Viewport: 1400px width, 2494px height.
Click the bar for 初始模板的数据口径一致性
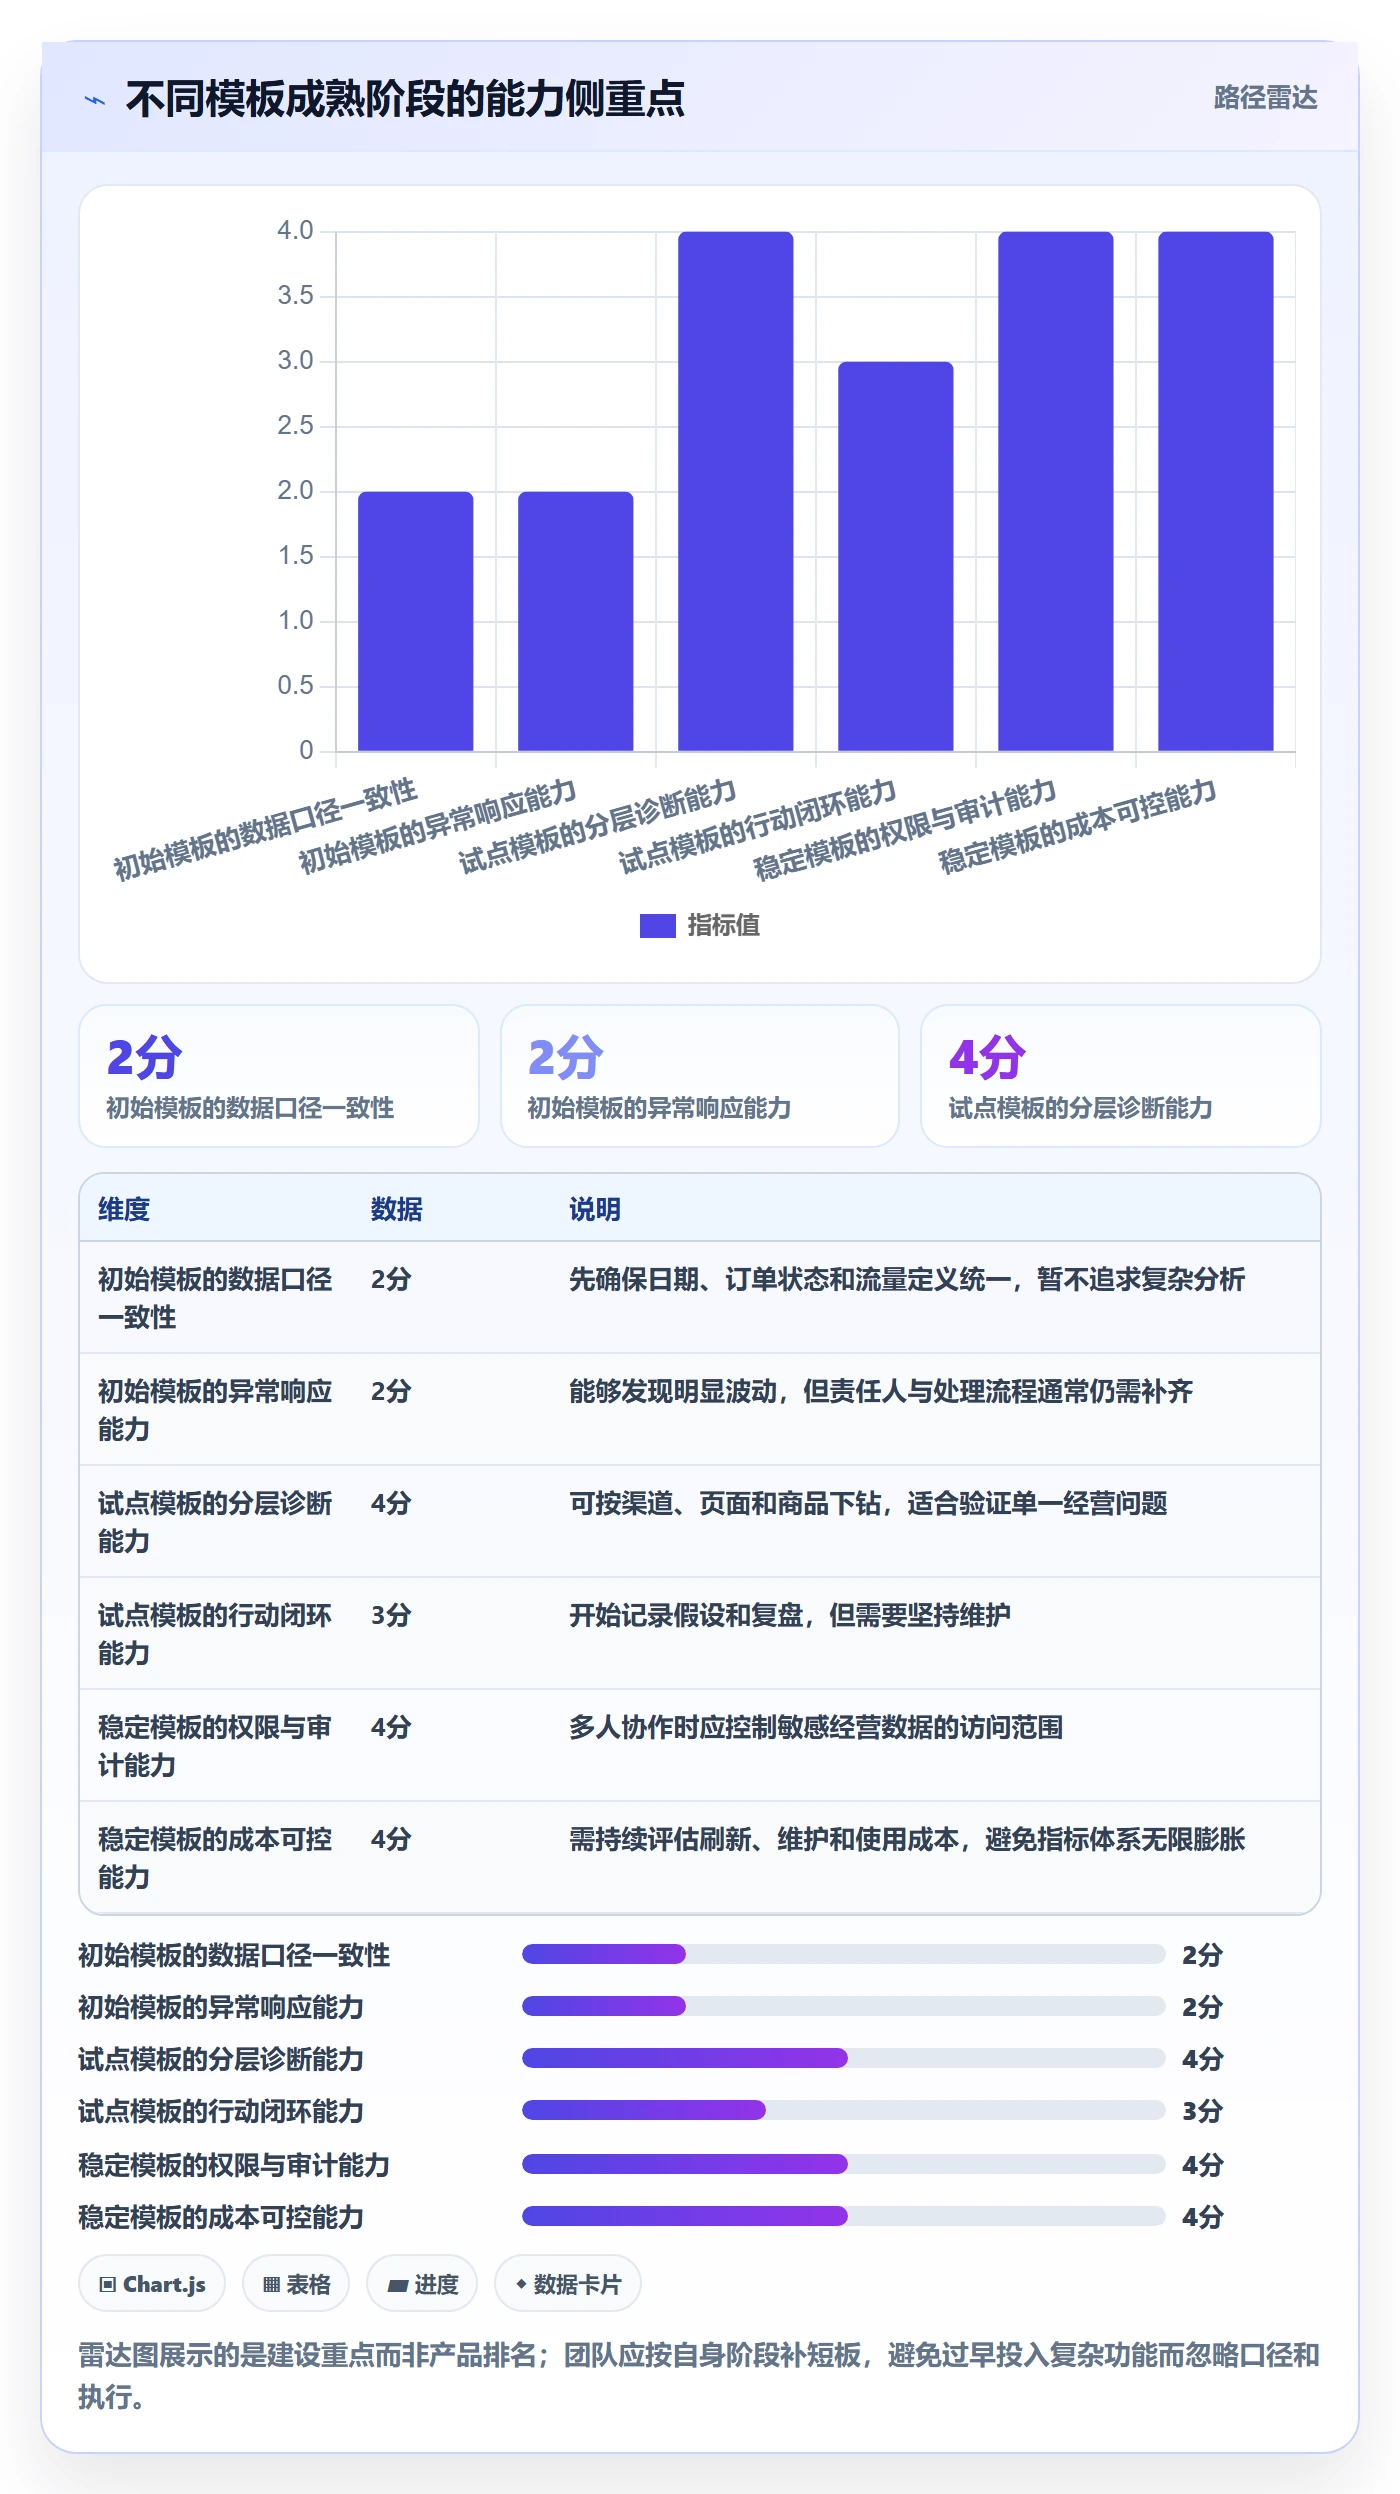point(415,621)
